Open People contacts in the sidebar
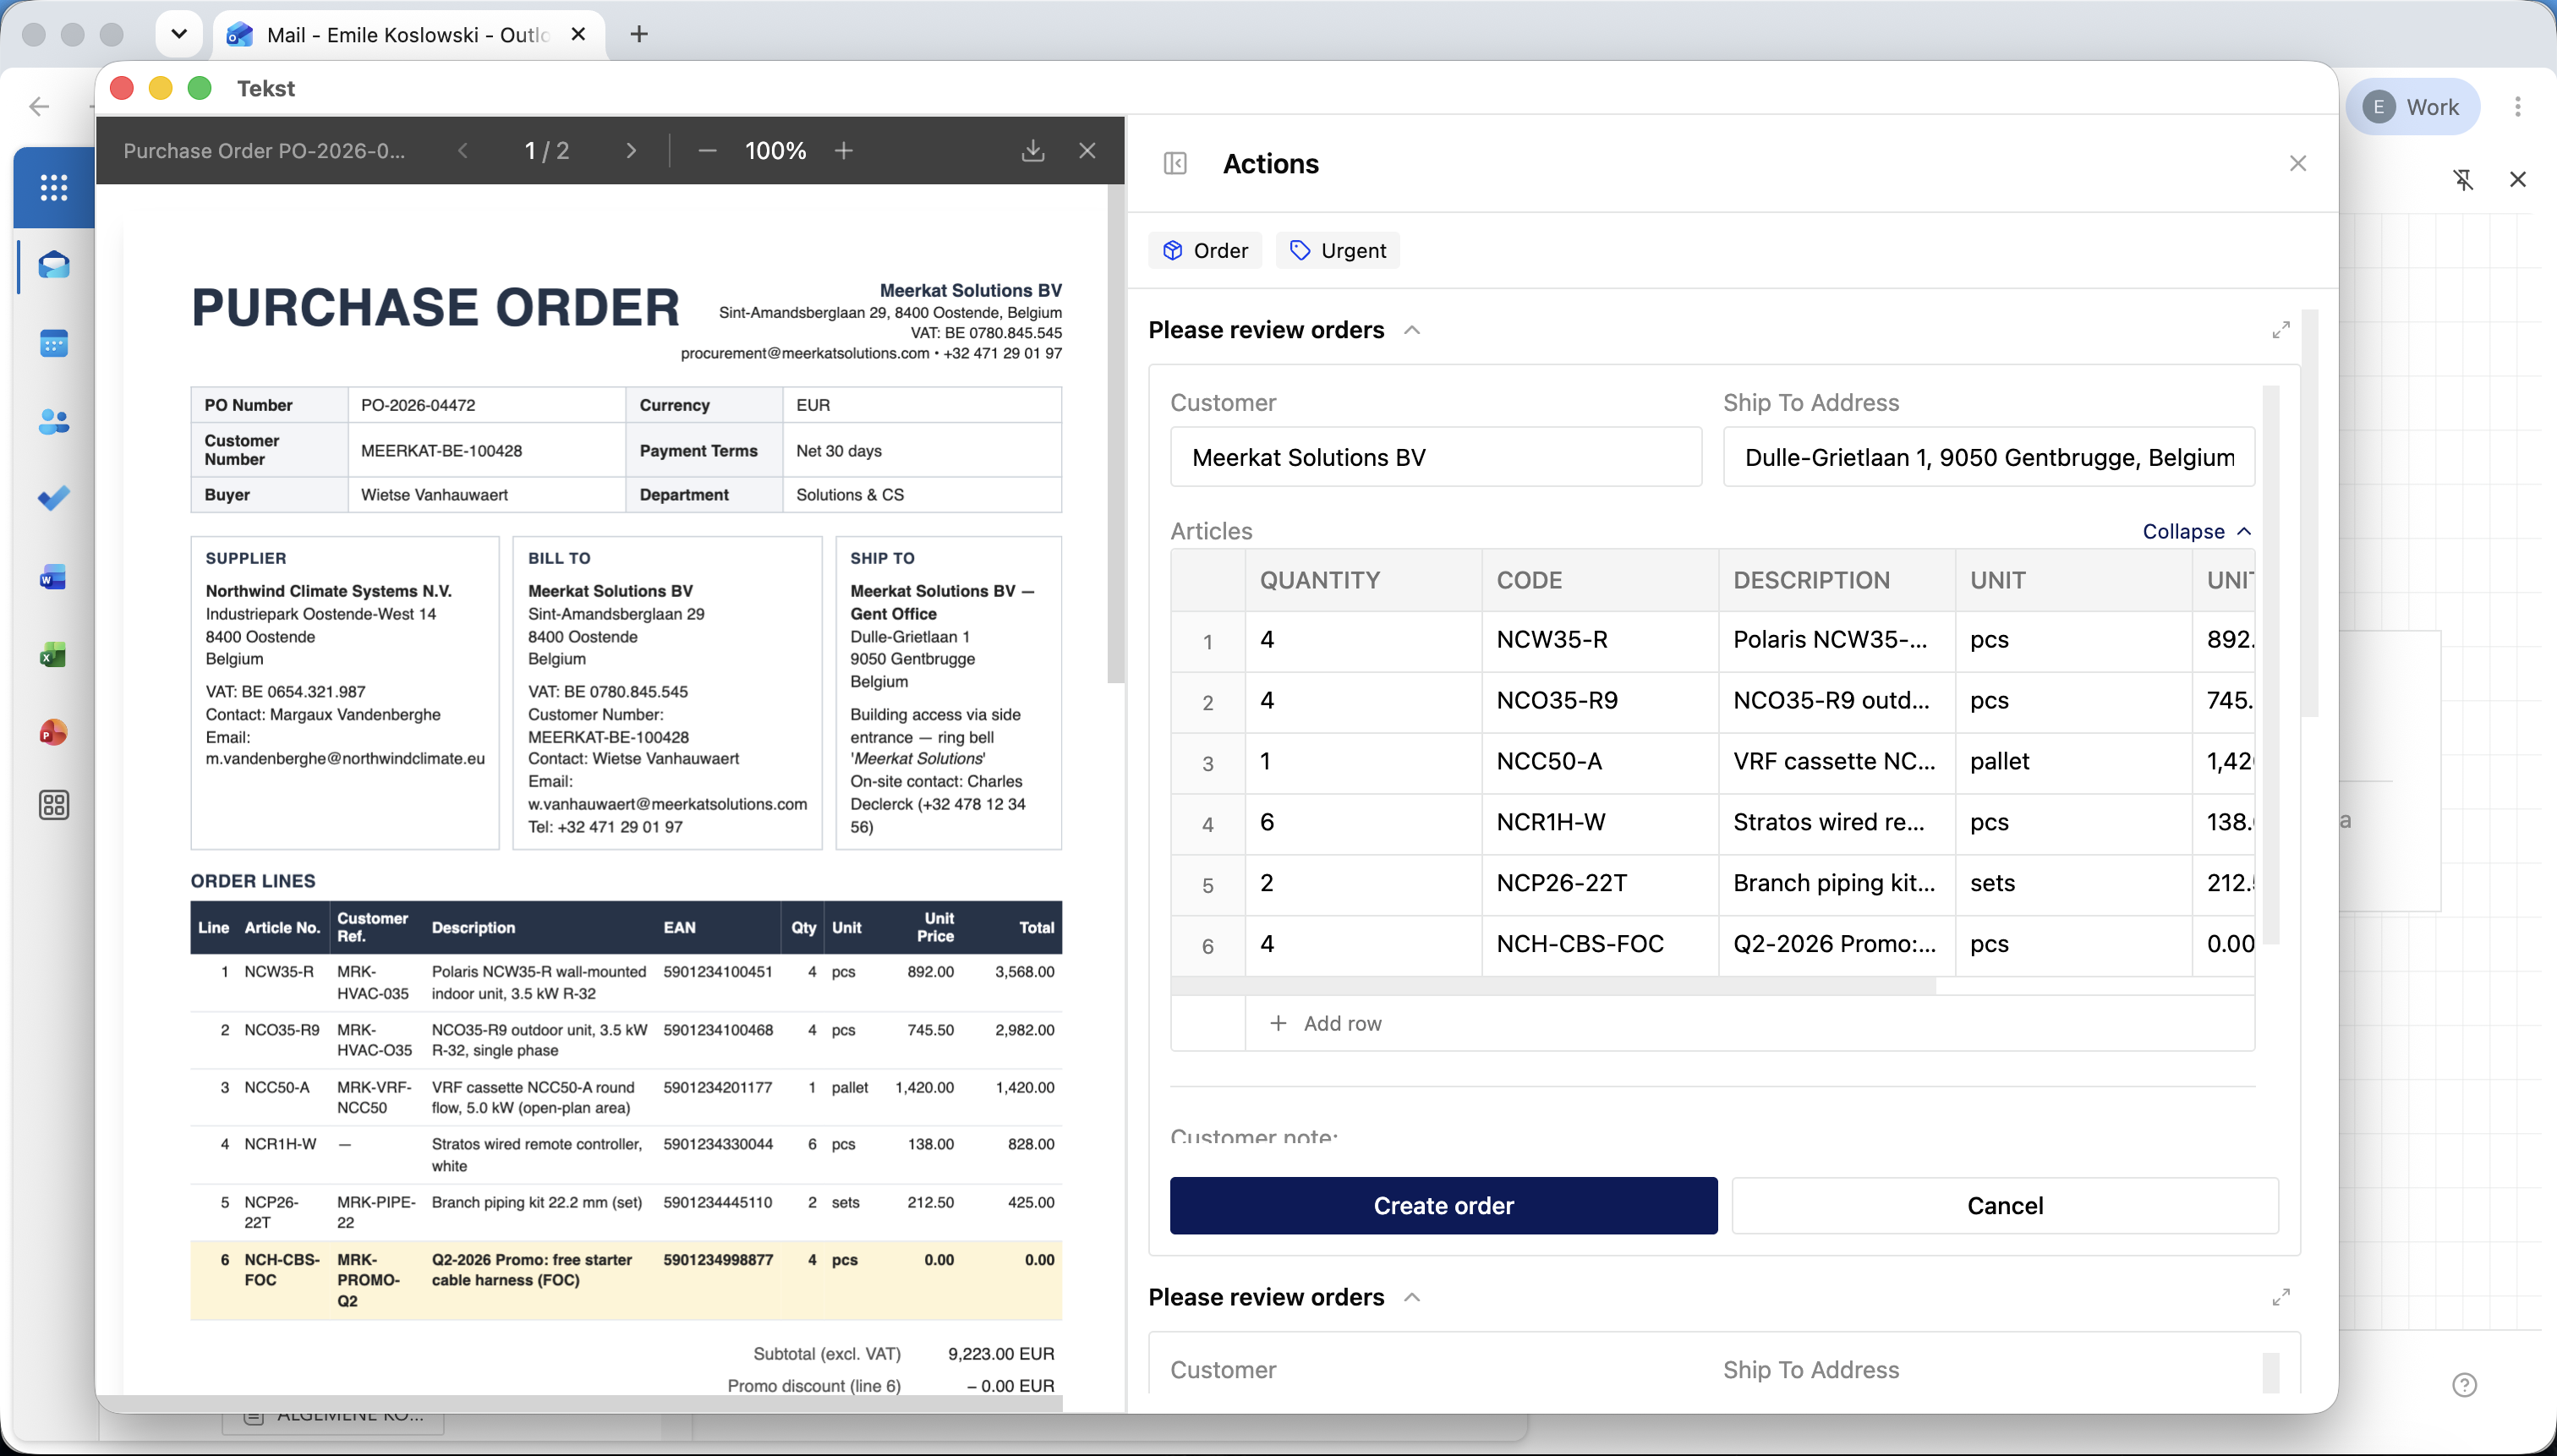This screenshot has height=1456, width=2557. 54,422
